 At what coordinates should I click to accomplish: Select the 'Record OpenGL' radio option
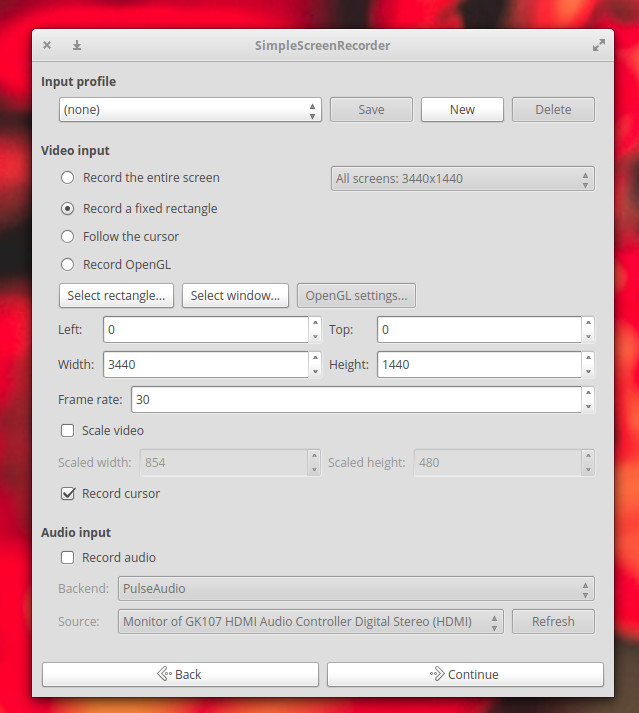68,265
